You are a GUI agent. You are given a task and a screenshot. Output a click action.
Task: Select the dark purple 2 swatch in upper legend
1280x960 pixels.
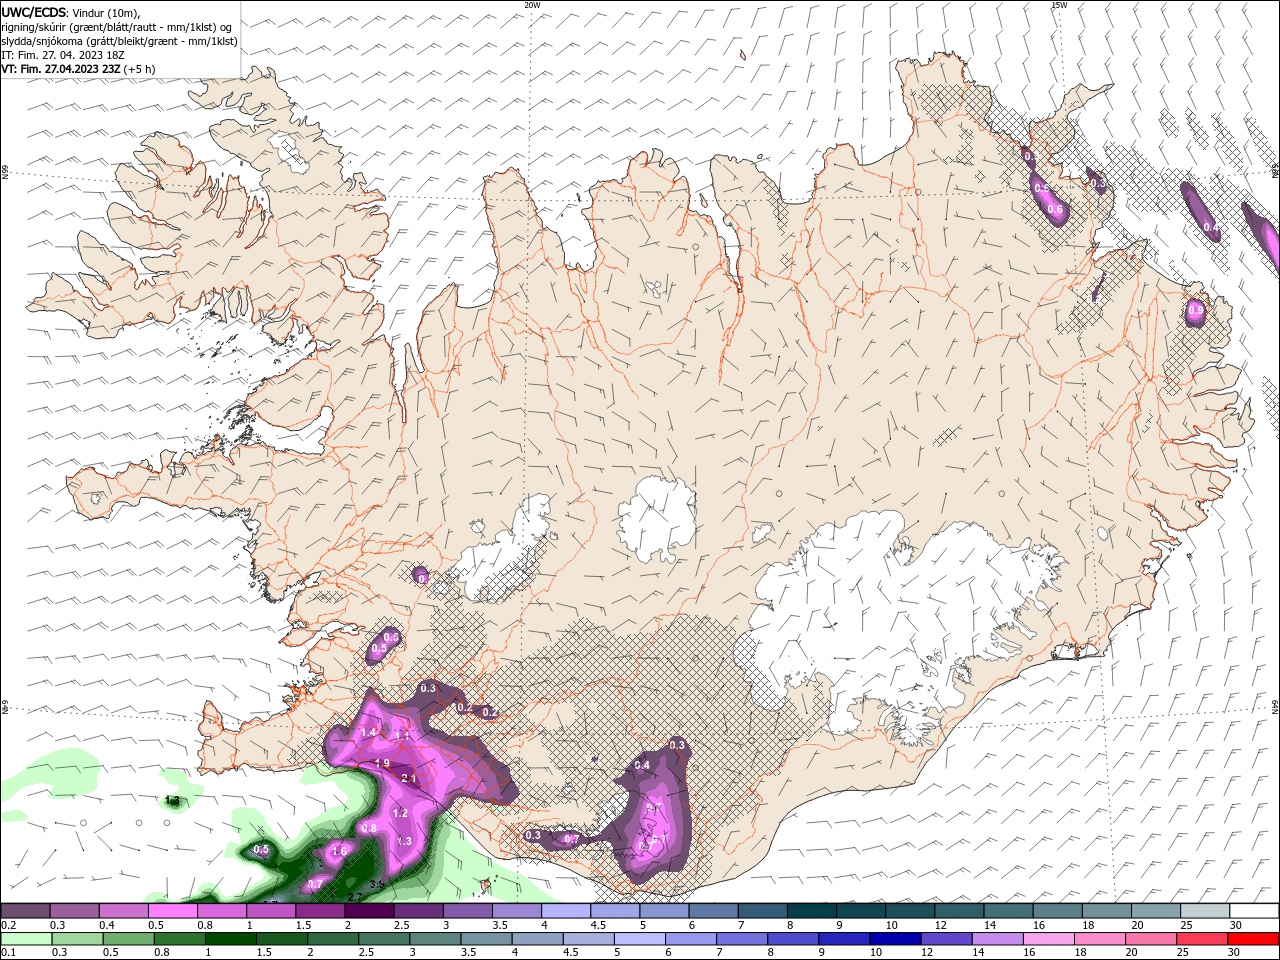369,911
